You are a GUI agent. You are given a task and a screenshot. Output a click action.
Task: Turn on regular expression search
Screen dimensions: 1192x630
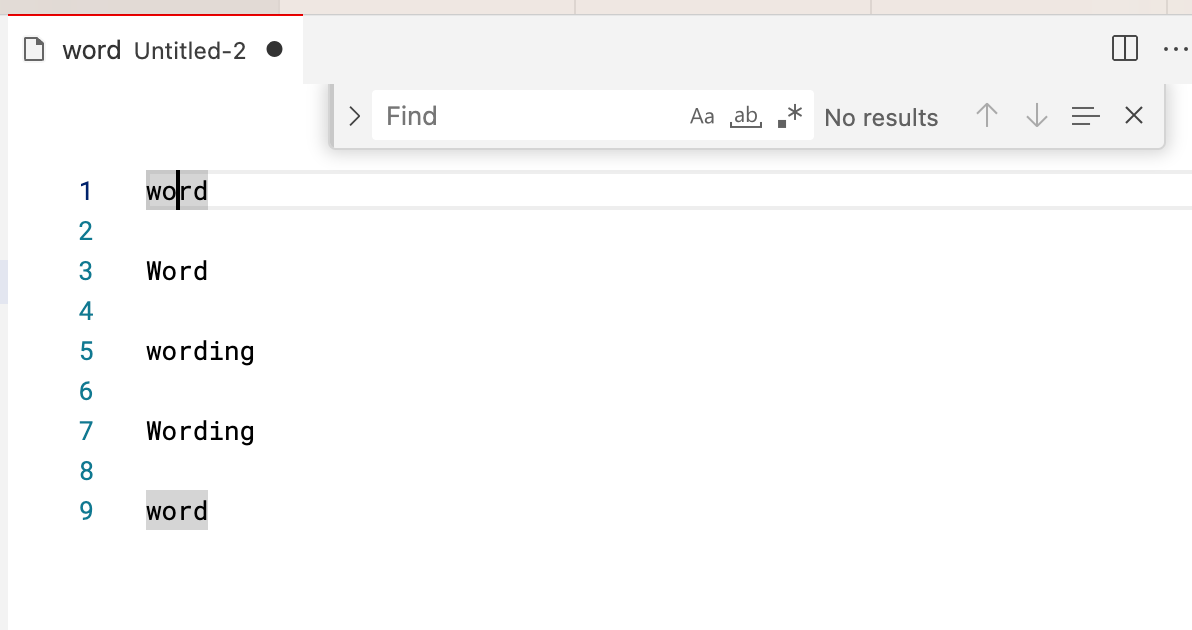[x=790, y=116]
